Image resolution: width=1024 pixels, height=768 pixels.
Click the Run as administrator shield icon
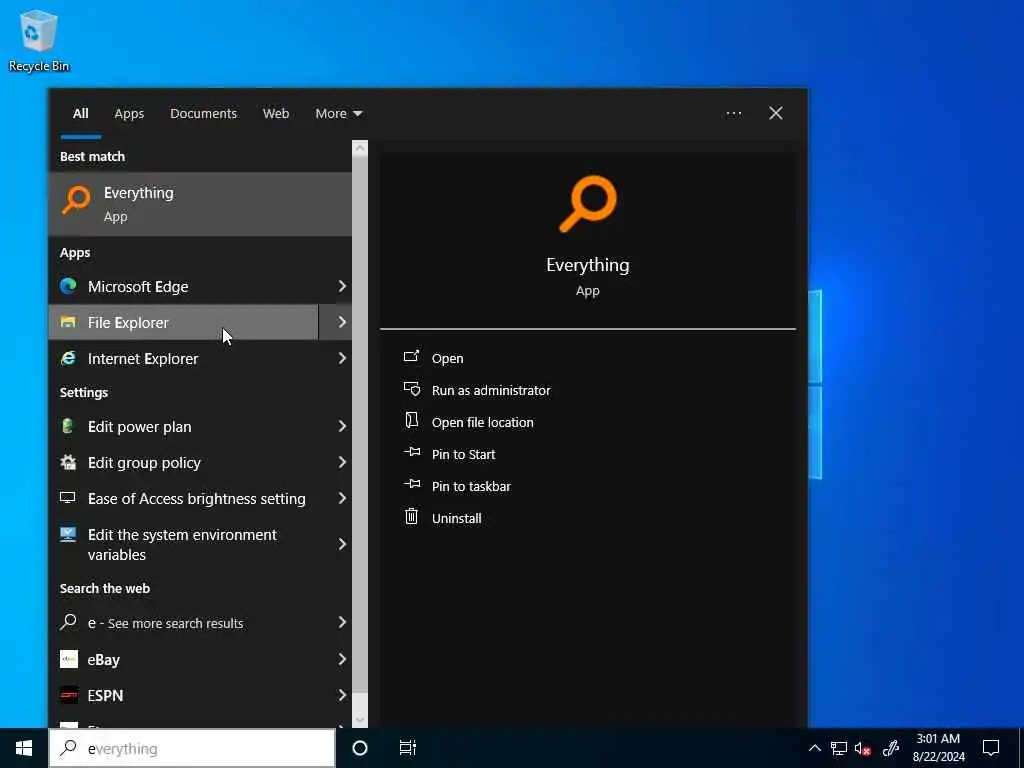click(411, 389)
